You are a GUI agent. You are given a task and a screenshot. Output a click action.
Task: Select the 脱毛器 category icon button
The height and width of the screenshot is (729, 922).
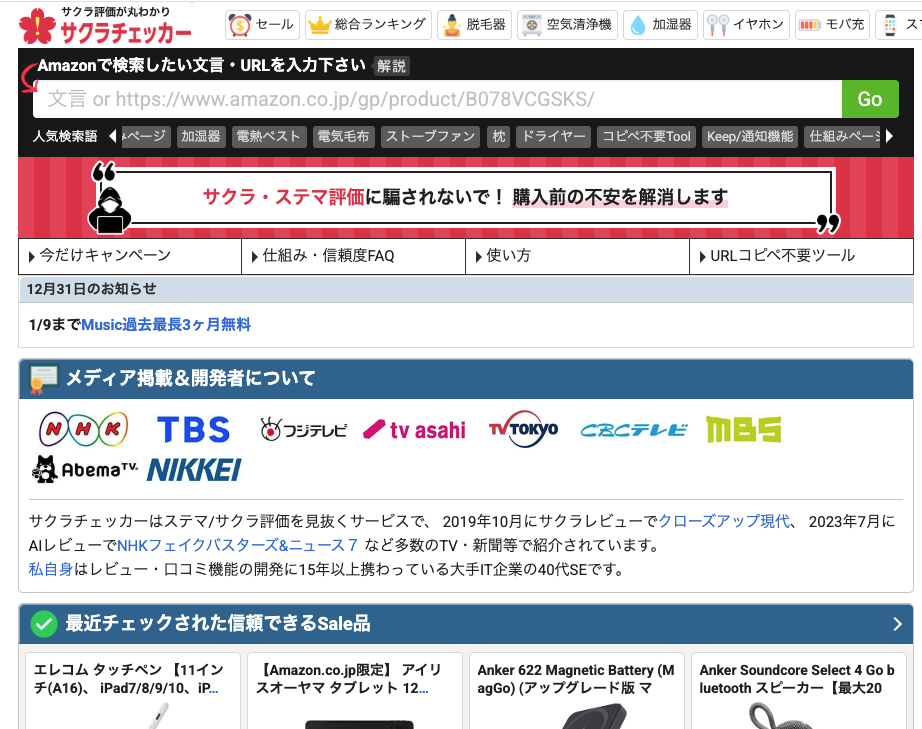[474, 25]
